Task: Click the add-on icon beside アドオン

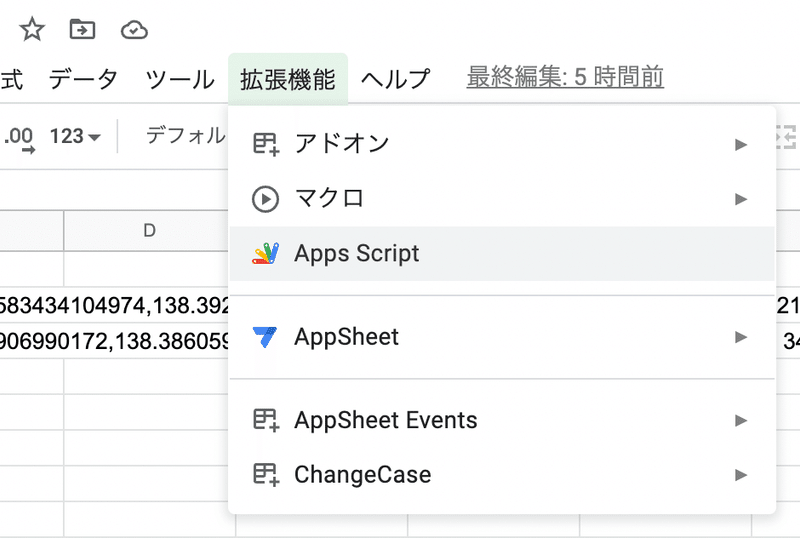Action: 265,144
